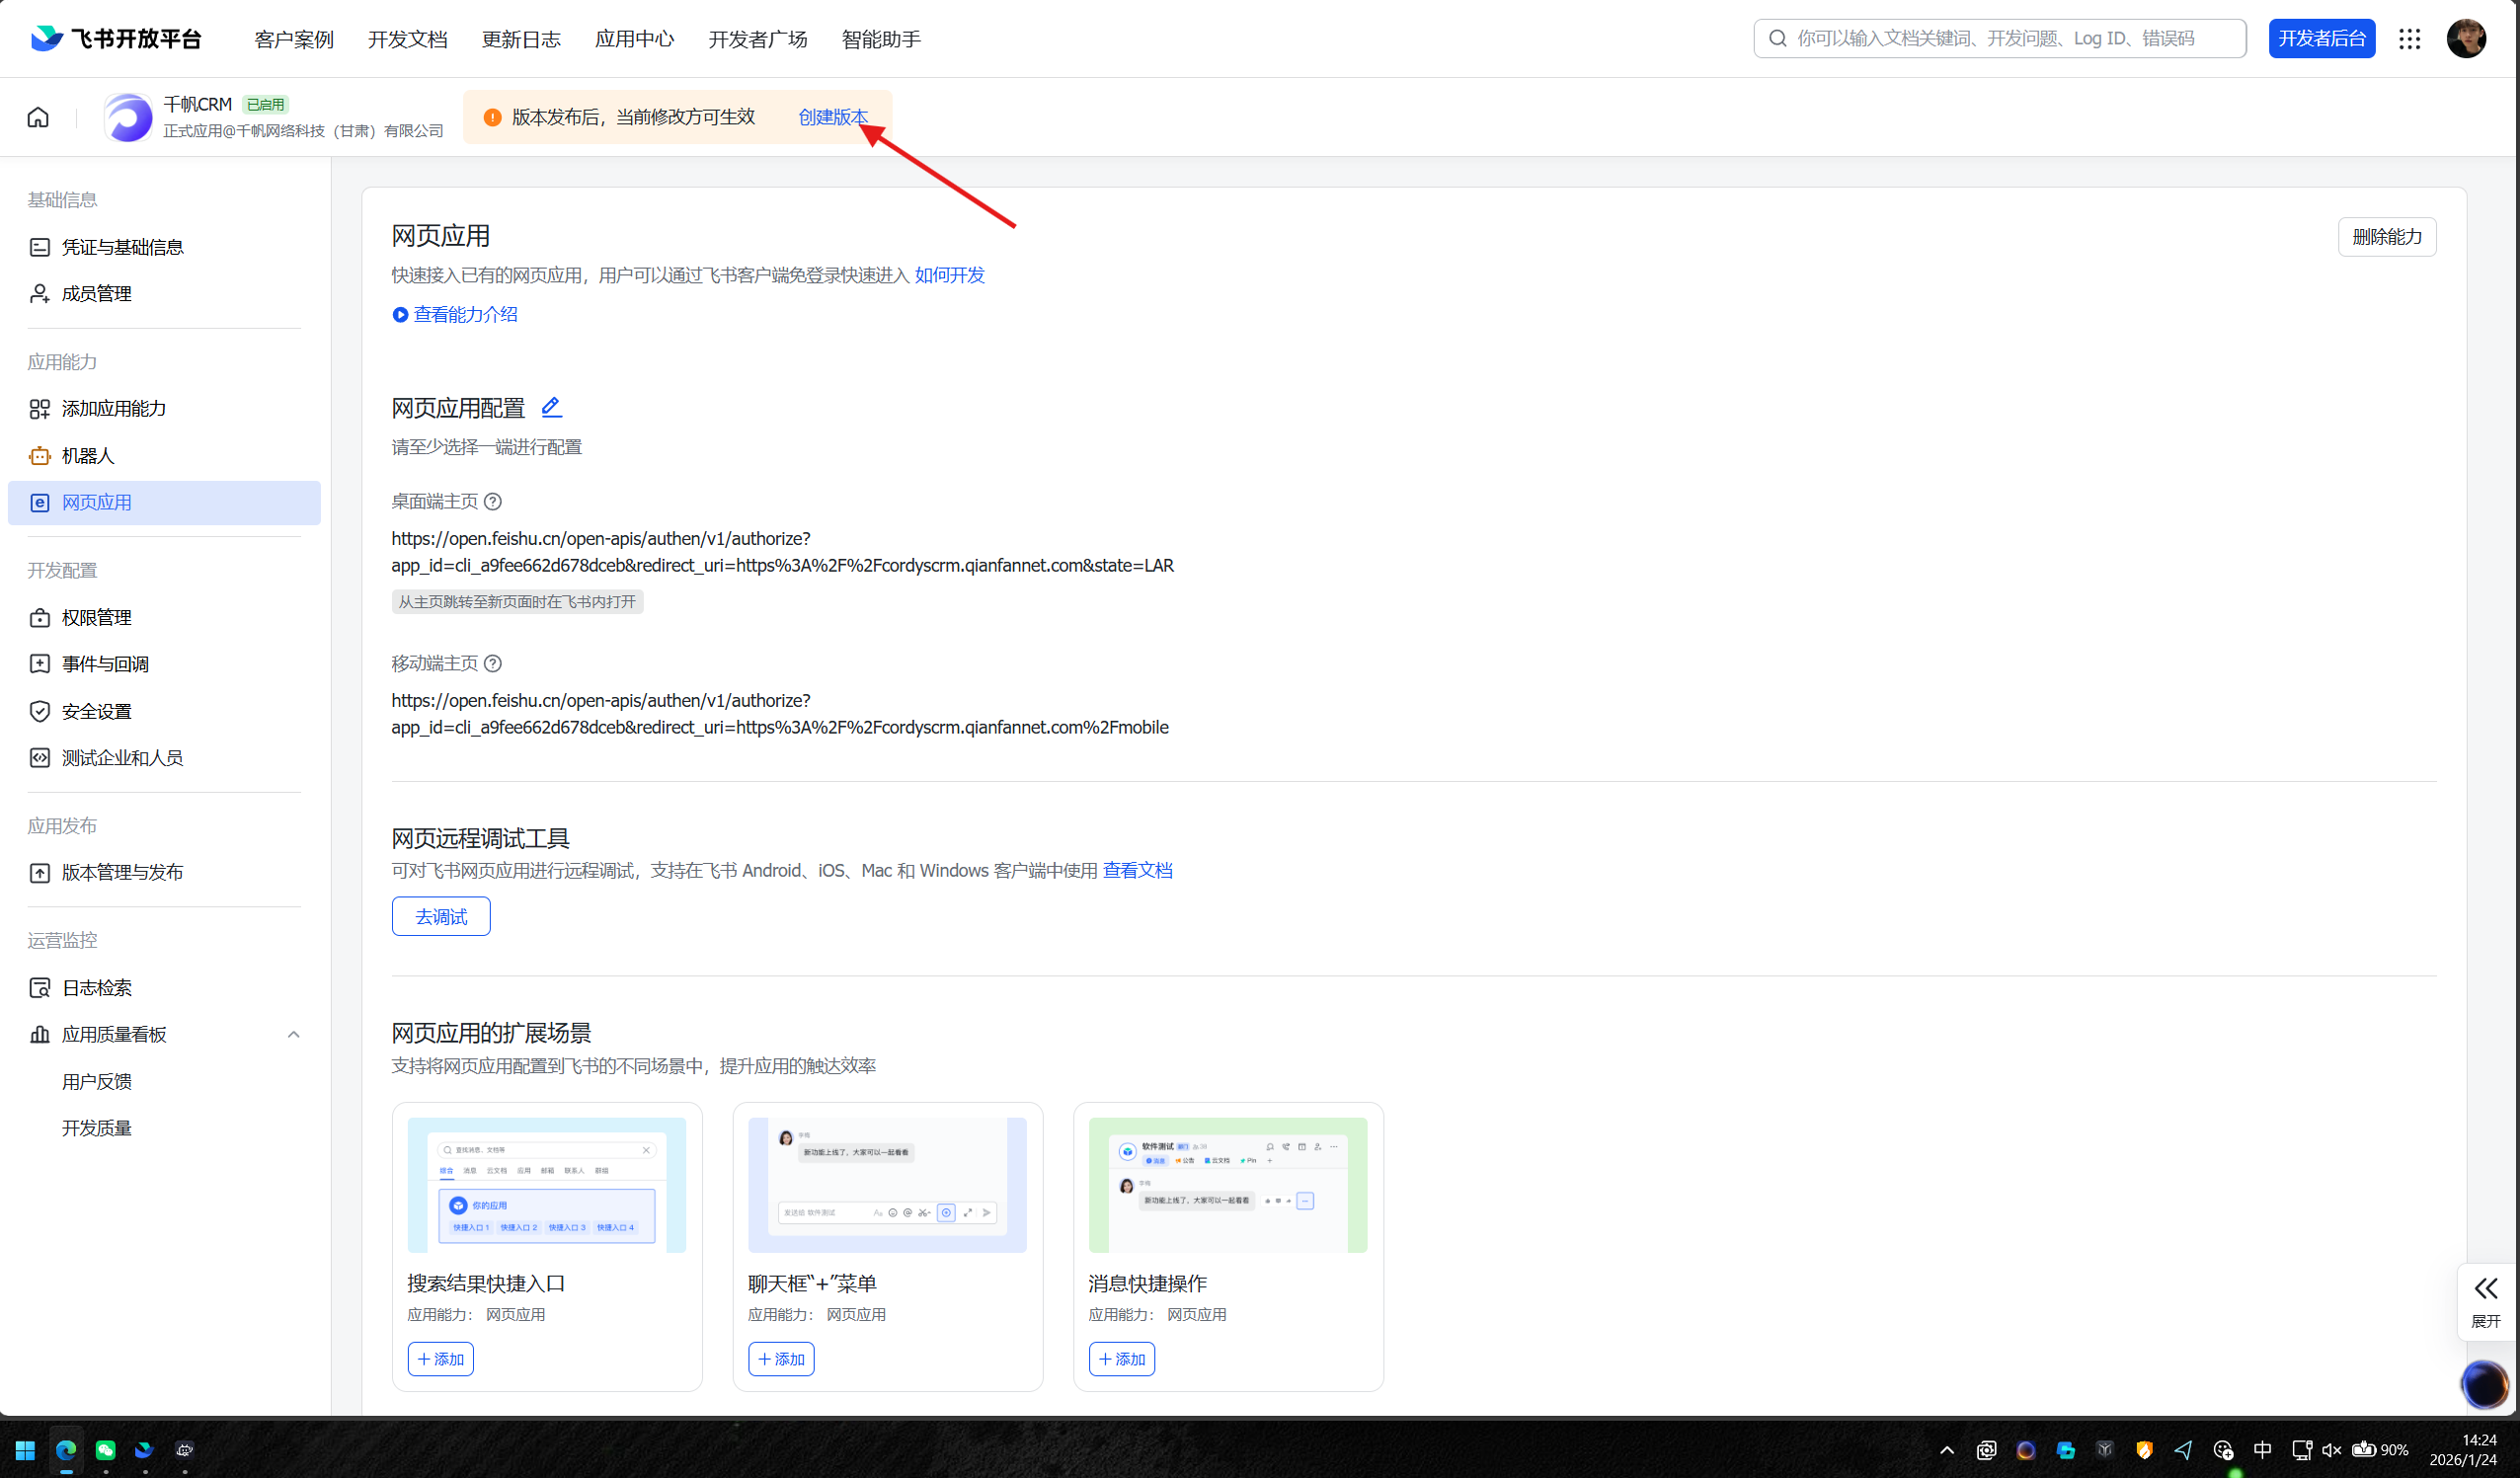Collapse the 应用质量看板 sidebar section

(x=293, y=1034)
